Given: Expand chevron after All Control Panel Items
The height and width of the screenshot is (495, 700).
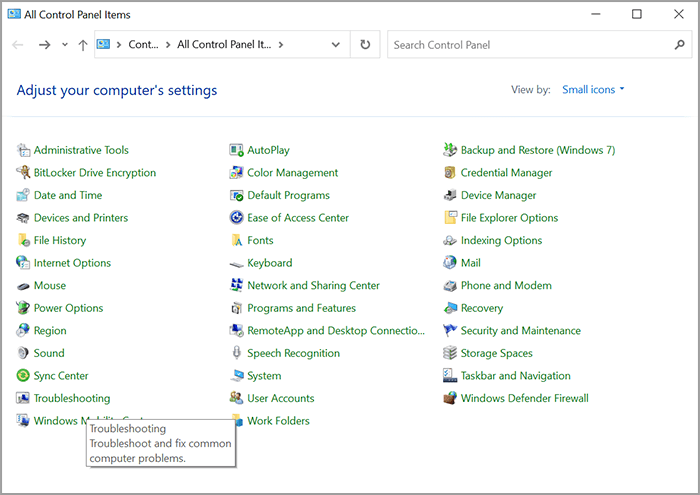Looking at the screenshot, I should [281, 45].
